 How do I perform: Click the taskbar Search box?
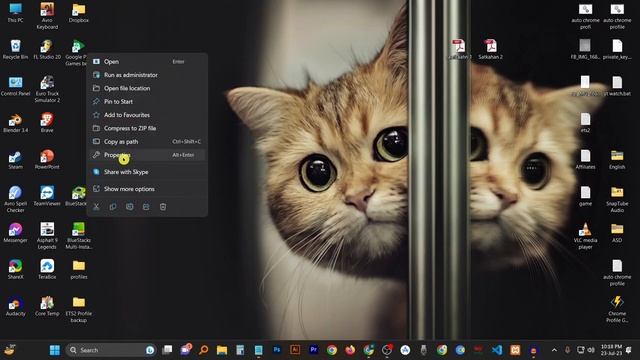pyautogui.click(x=111, y=350)
